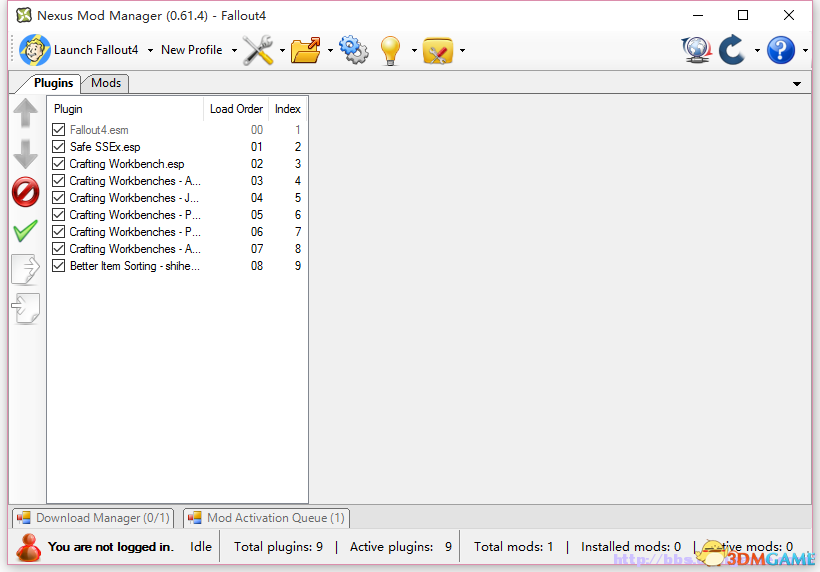This screenshot has height=572, width=820.
Task: Uncheck the Fallout4.esm plugin checkbox
Action: pos(59,130)
